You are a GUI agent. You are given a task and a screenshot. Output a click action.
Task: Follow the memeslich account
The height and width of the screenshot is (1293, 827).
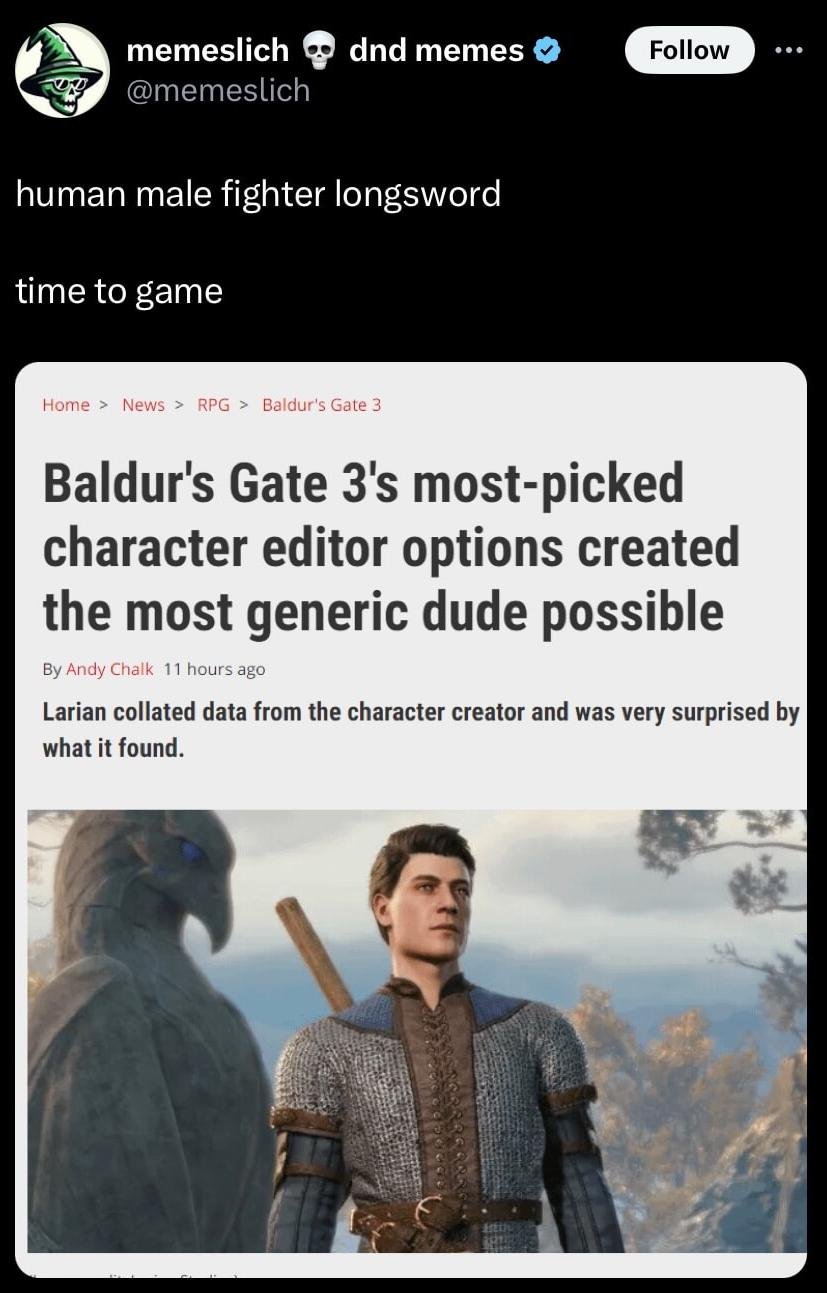(689, 50)
